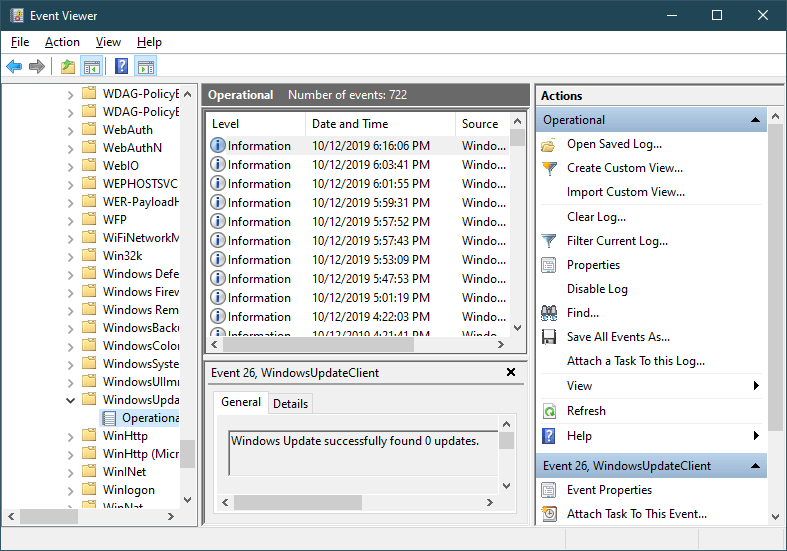Click the Properties sheet icon
Viewport: 787px width, 551px height.
pos(549,265)
